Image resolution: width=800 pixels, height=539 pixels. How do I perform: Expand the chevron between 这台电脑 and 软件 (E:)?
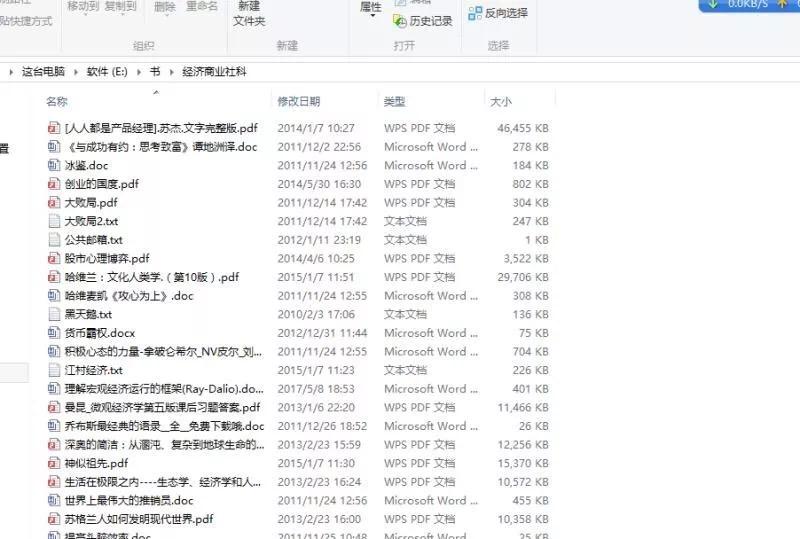pyautogui.click(x=76, y=72)
